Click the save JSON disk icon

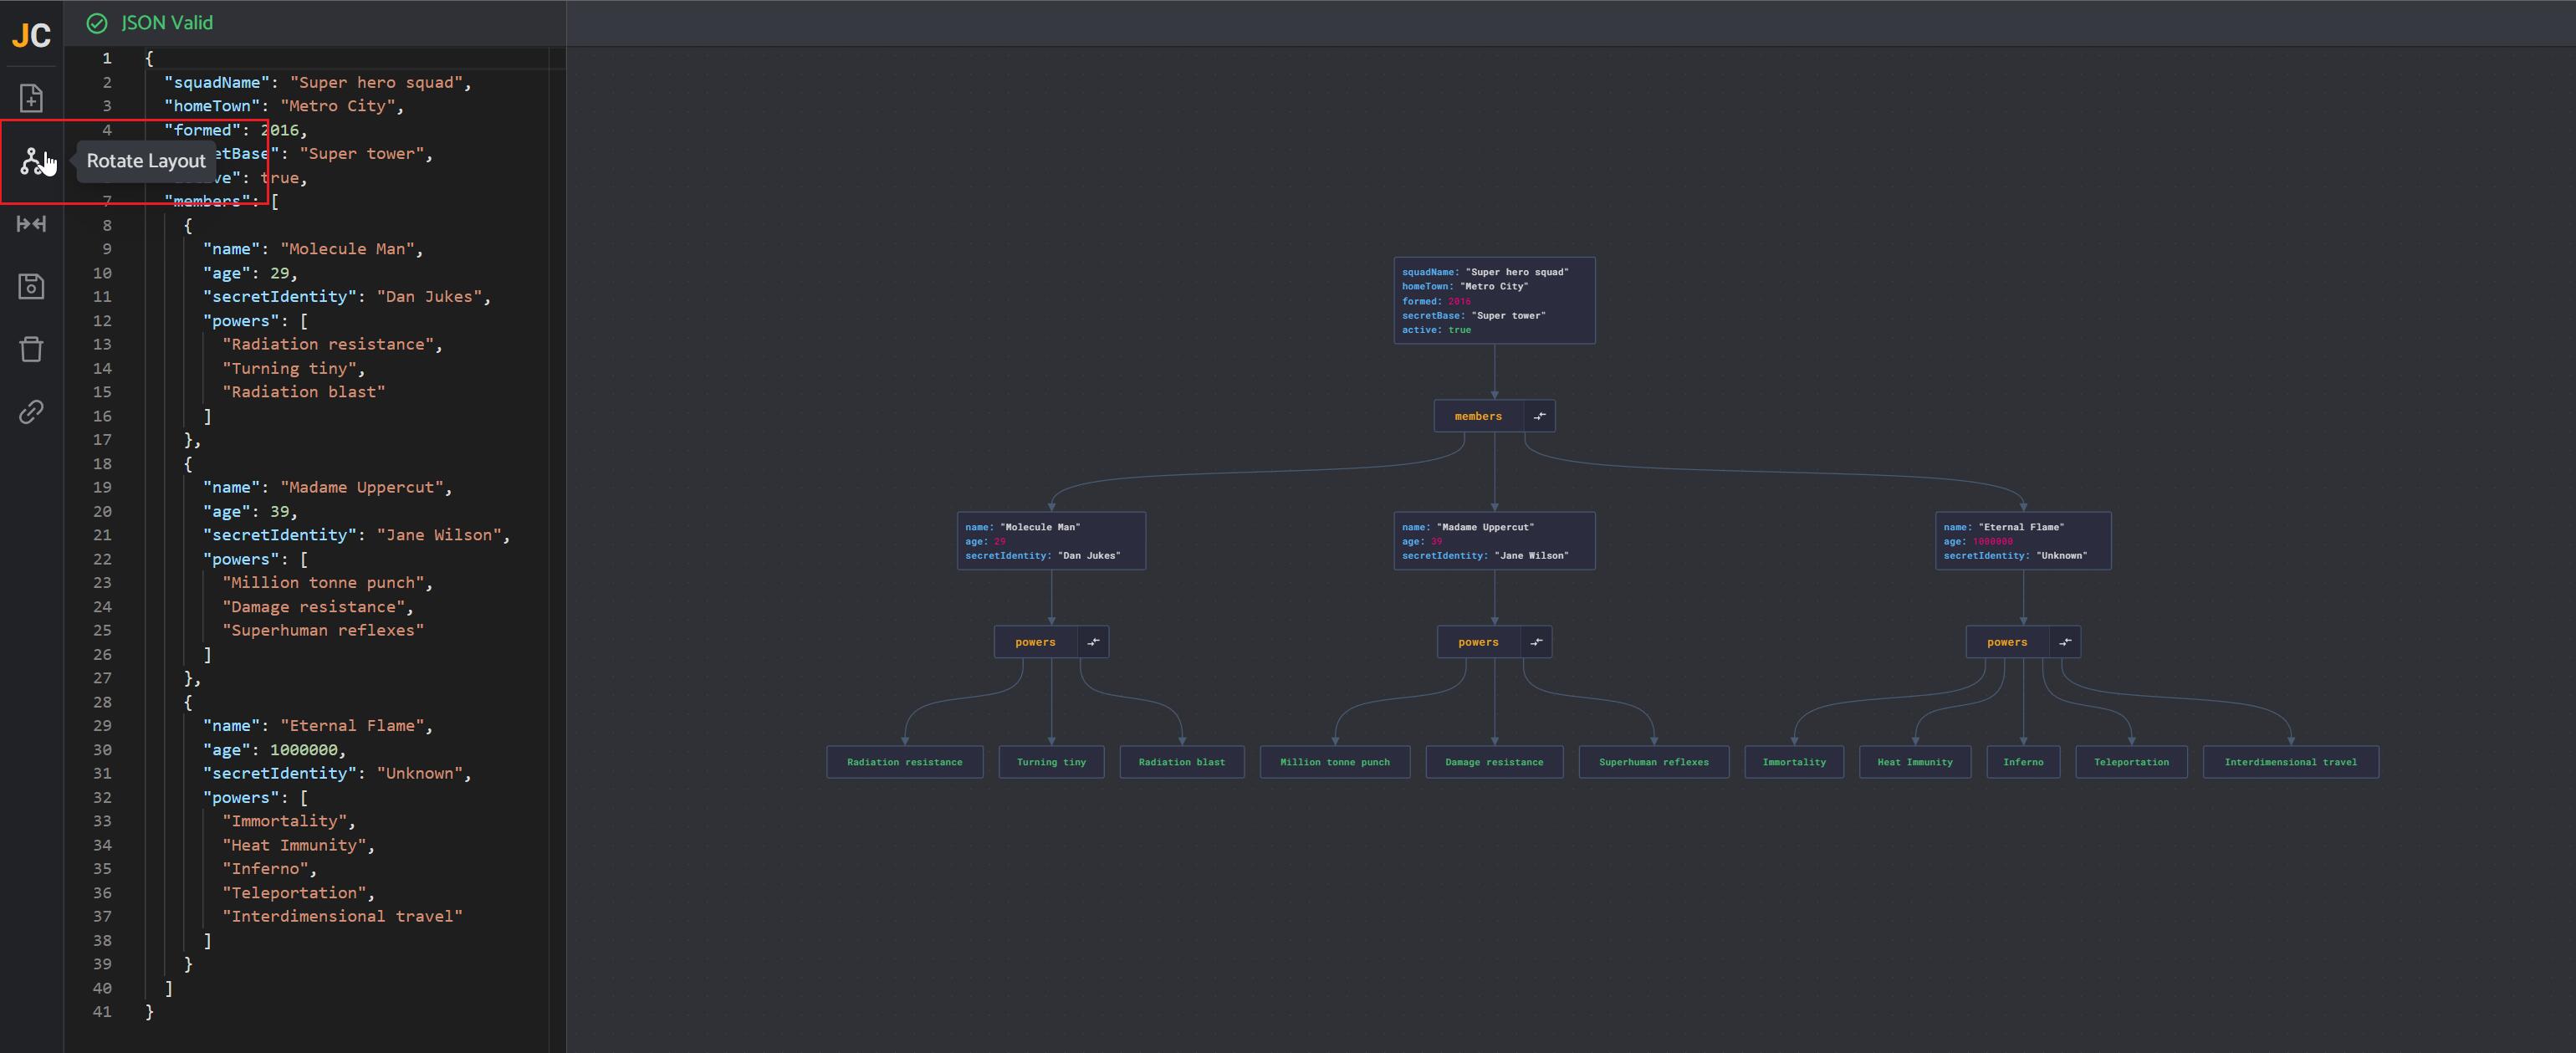(x=31, y=287)
